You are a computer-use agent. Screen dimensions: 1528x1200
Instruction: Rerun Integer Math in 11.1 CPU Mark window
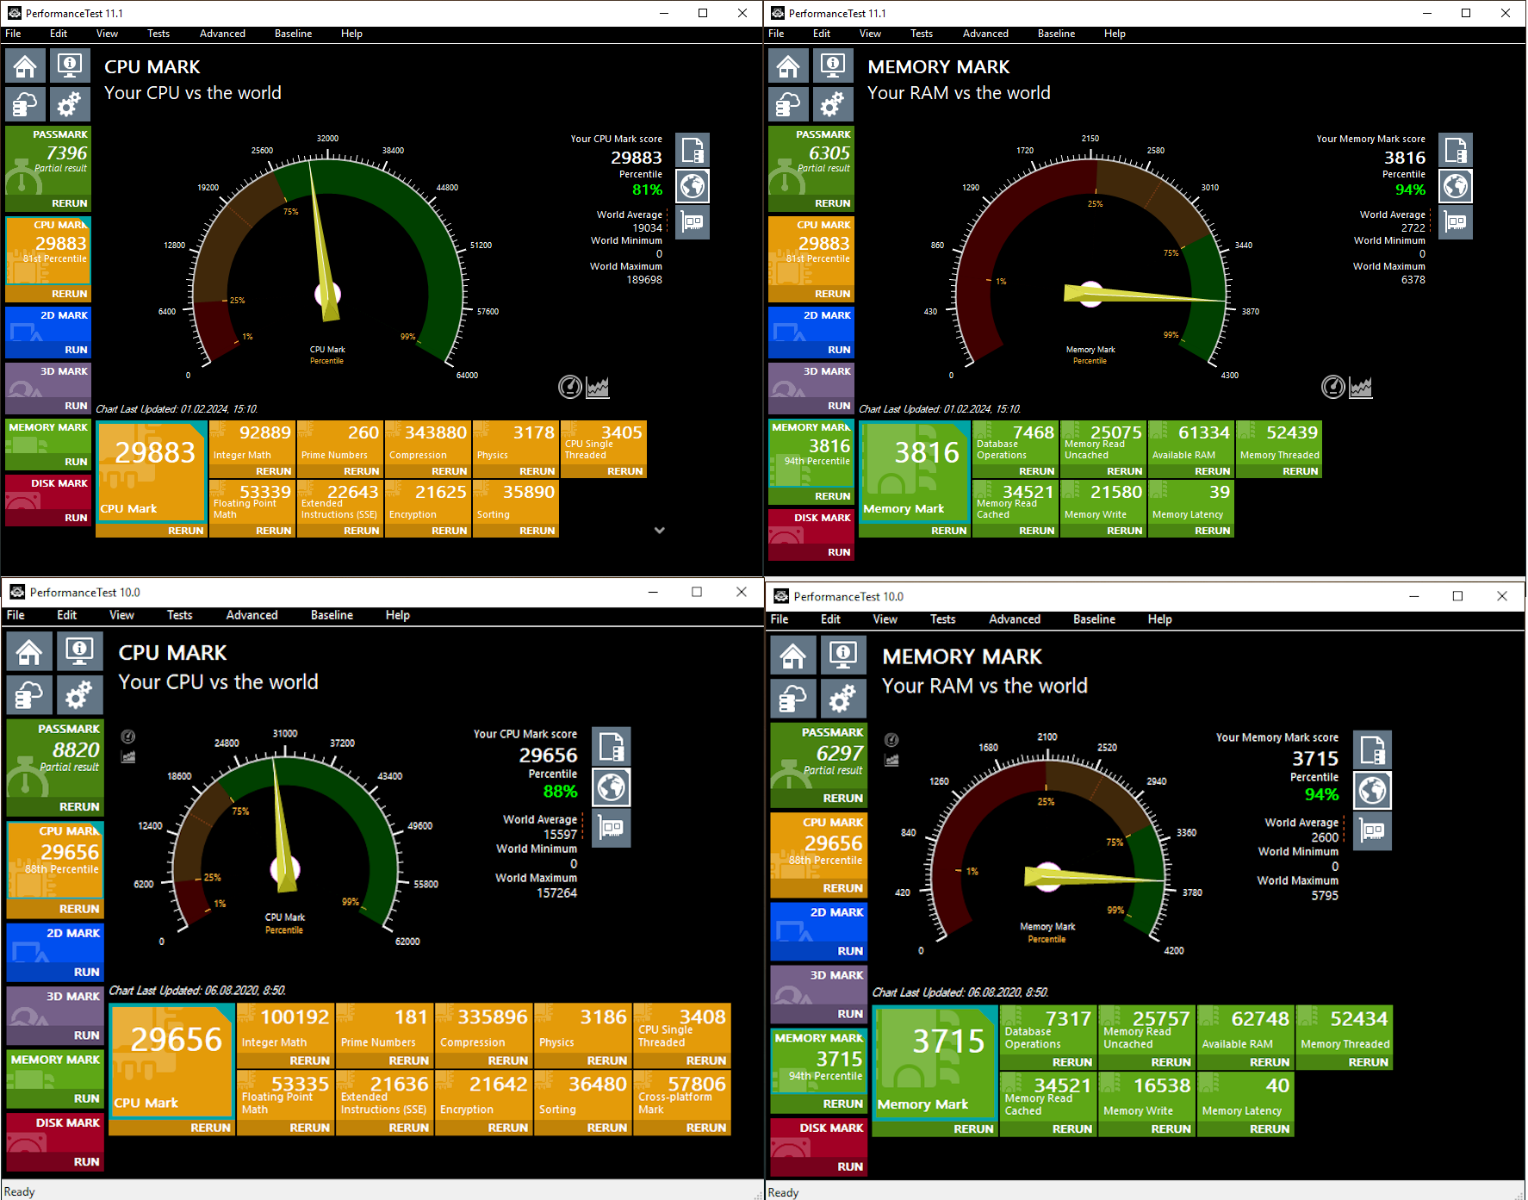pos(273,471)
